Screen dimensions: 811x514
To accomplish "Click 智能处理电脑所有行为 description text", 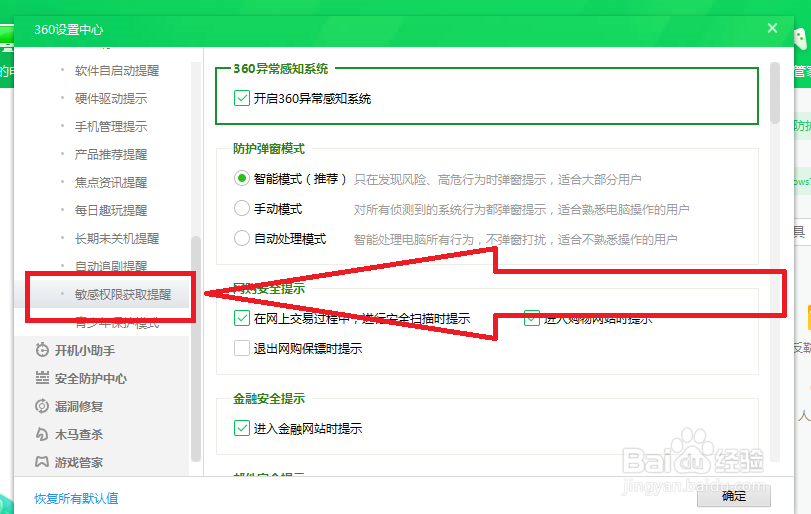I will click(x=516, y=239).
